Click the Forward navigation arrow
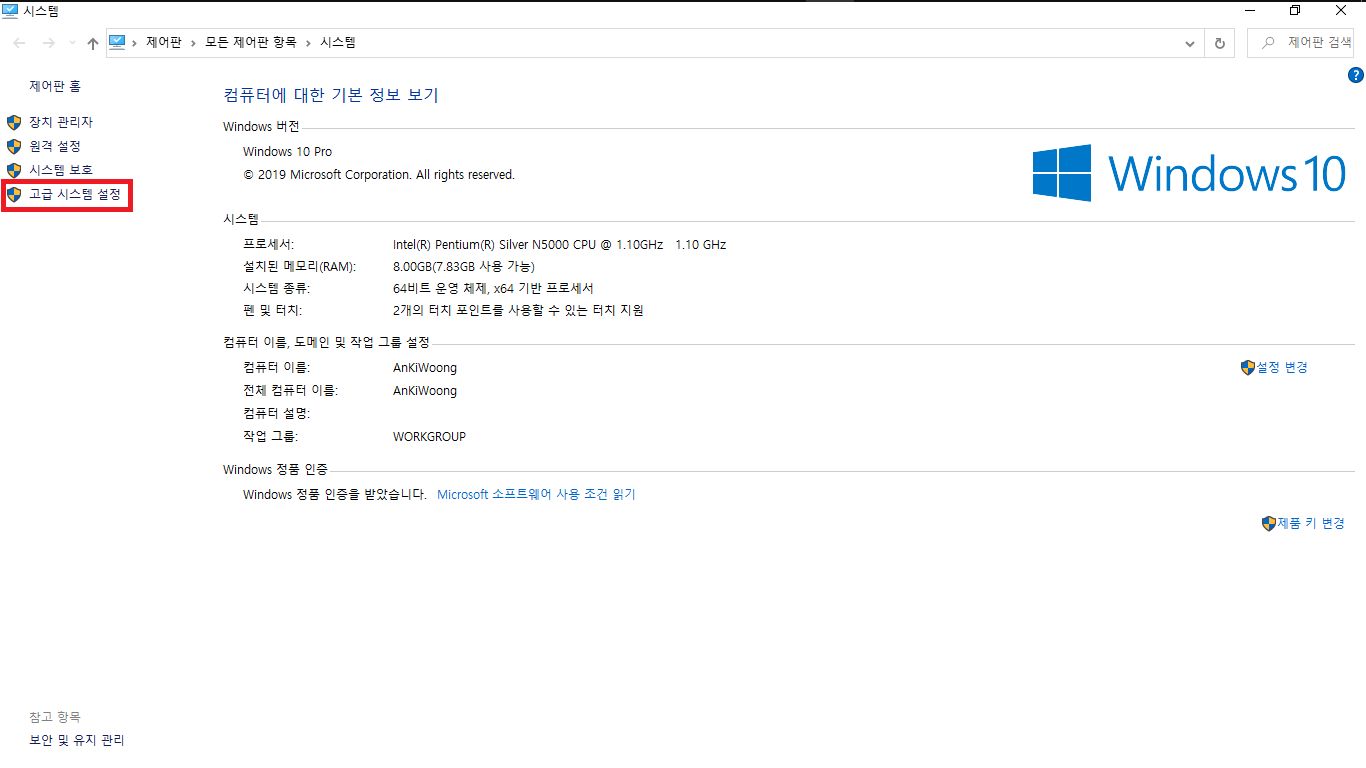Viewport: 1366px width, 768px height. pos(48,43)
